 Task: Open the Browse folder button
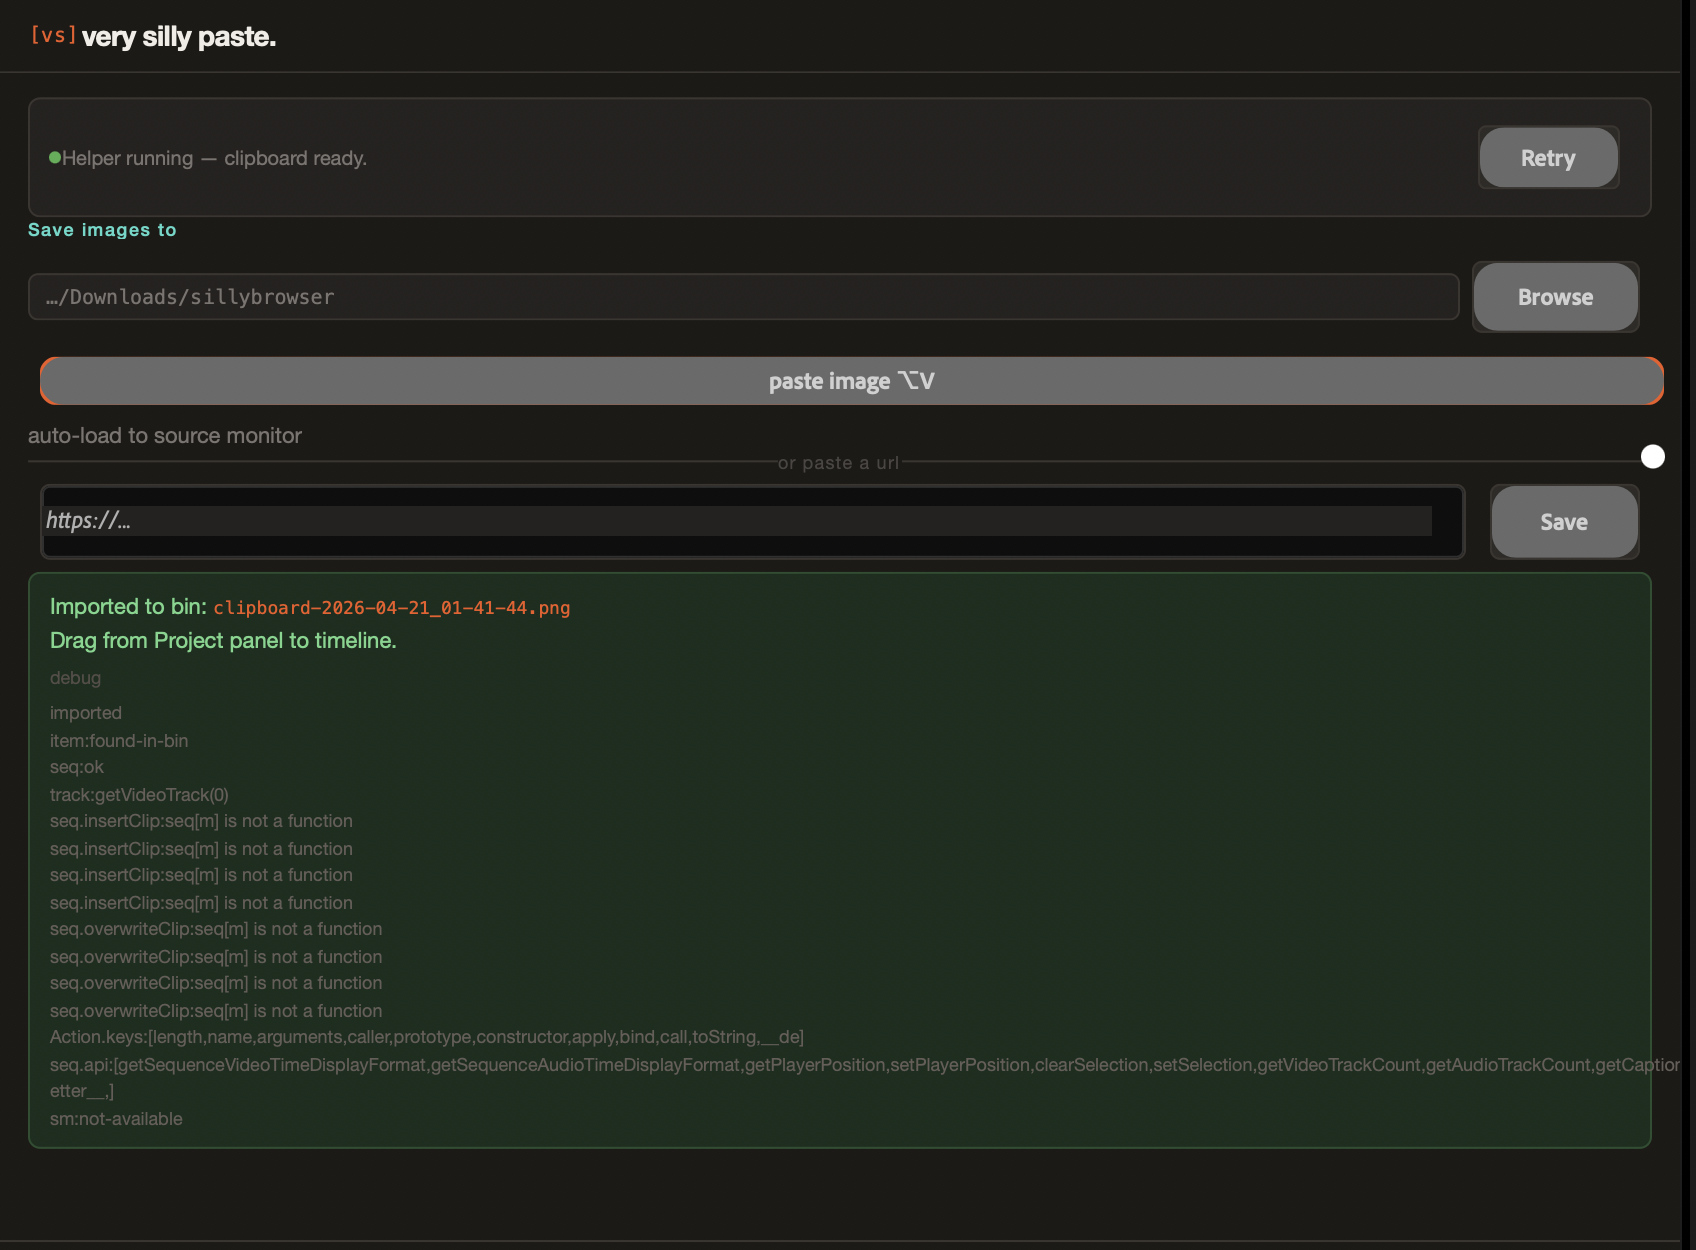[1555, 297]
